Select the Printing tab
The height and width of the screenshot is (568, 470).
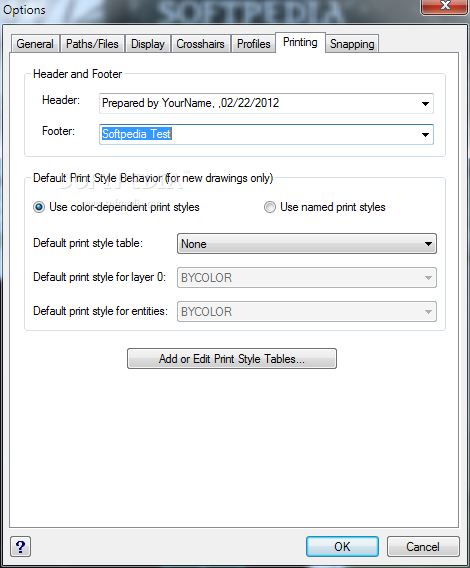[300, 42]
